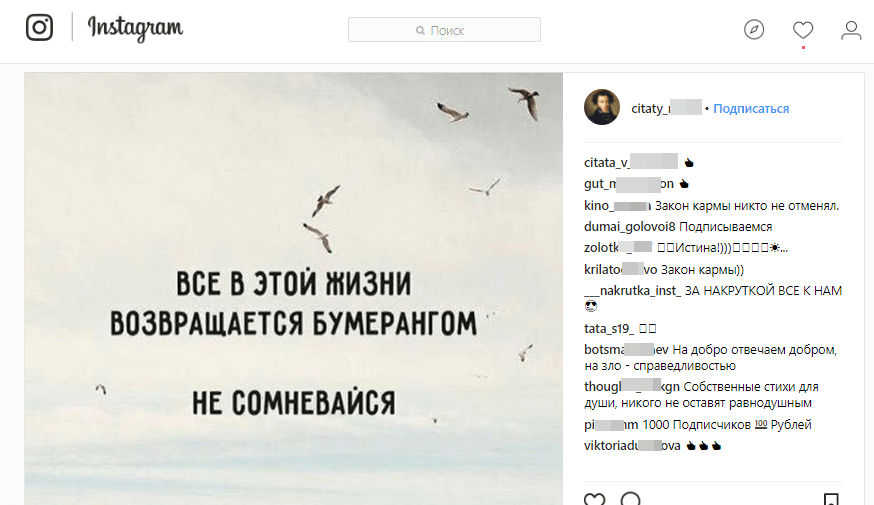Screen dimensions: 874x505
Task: Save the post with bookmark icon
Action: 831,499
